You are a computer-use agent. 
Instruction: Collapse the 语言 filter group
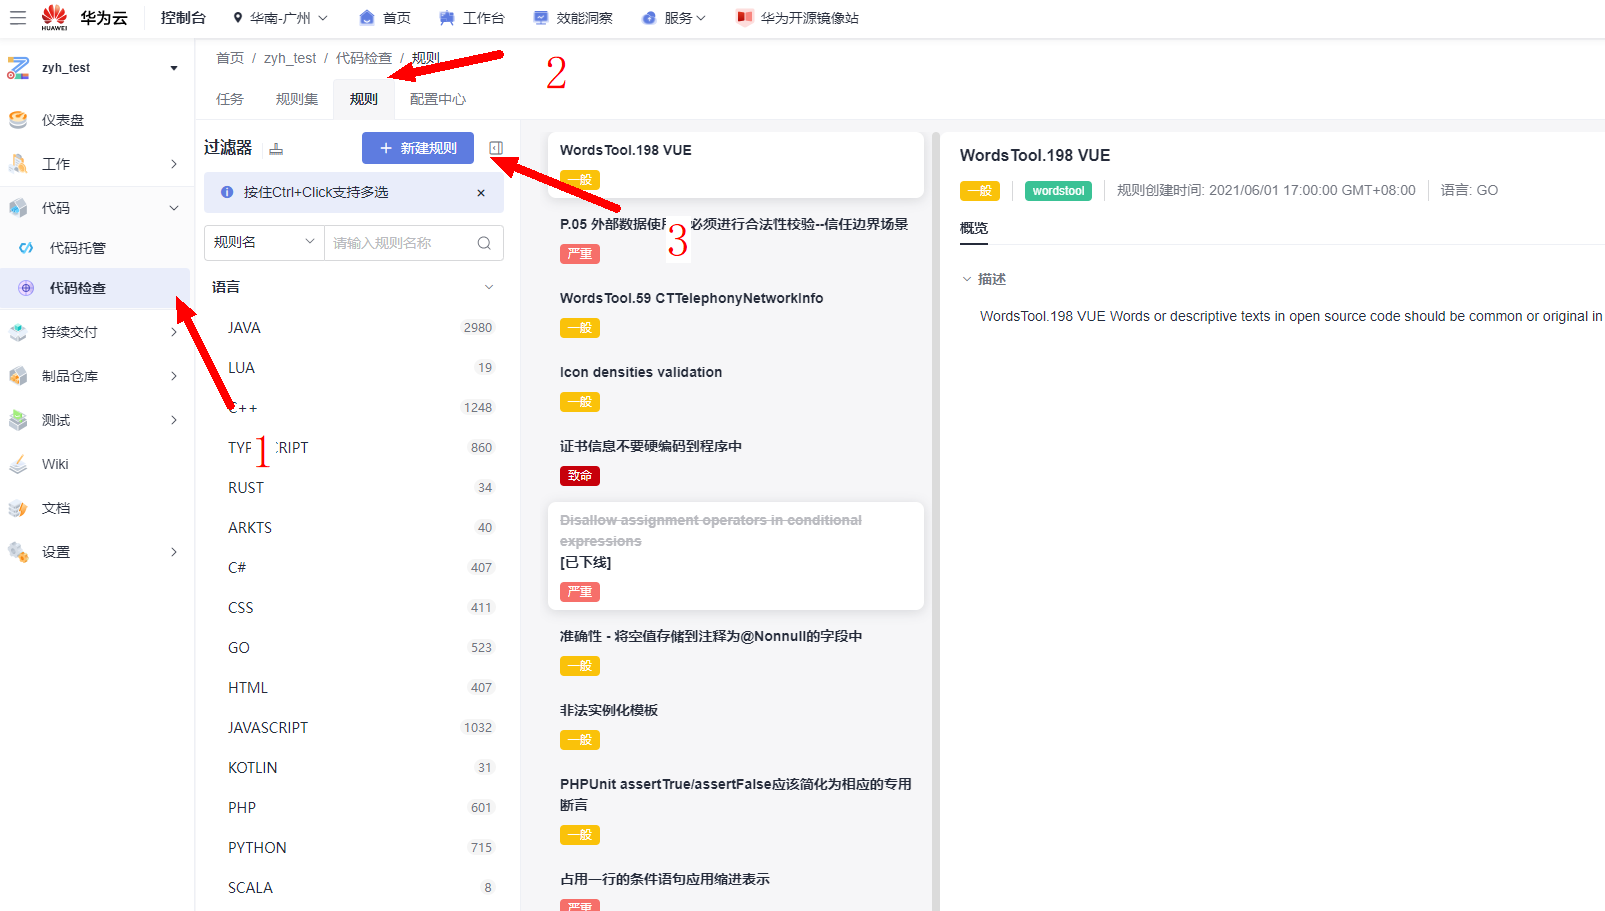coord(489,287)
